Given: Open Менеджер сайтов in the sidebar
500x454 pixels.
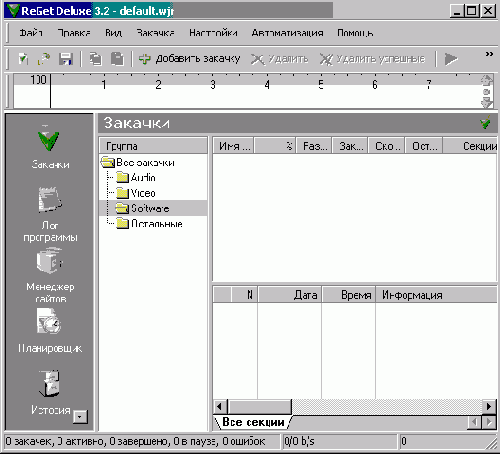Looking at the screenshot, I should point(50,275).
